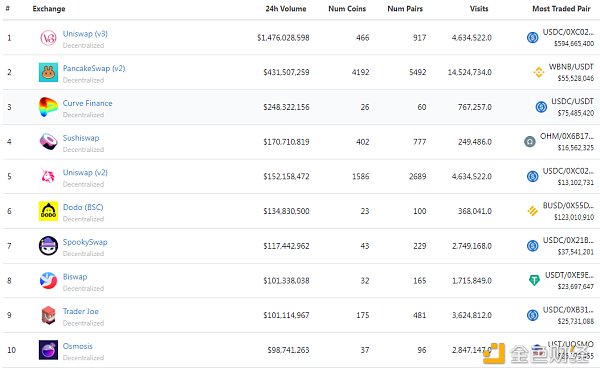Viewport: 600px width, 375px height.
Task: Click the PancakeSwap bunny logo
Action: click(48, 72)
